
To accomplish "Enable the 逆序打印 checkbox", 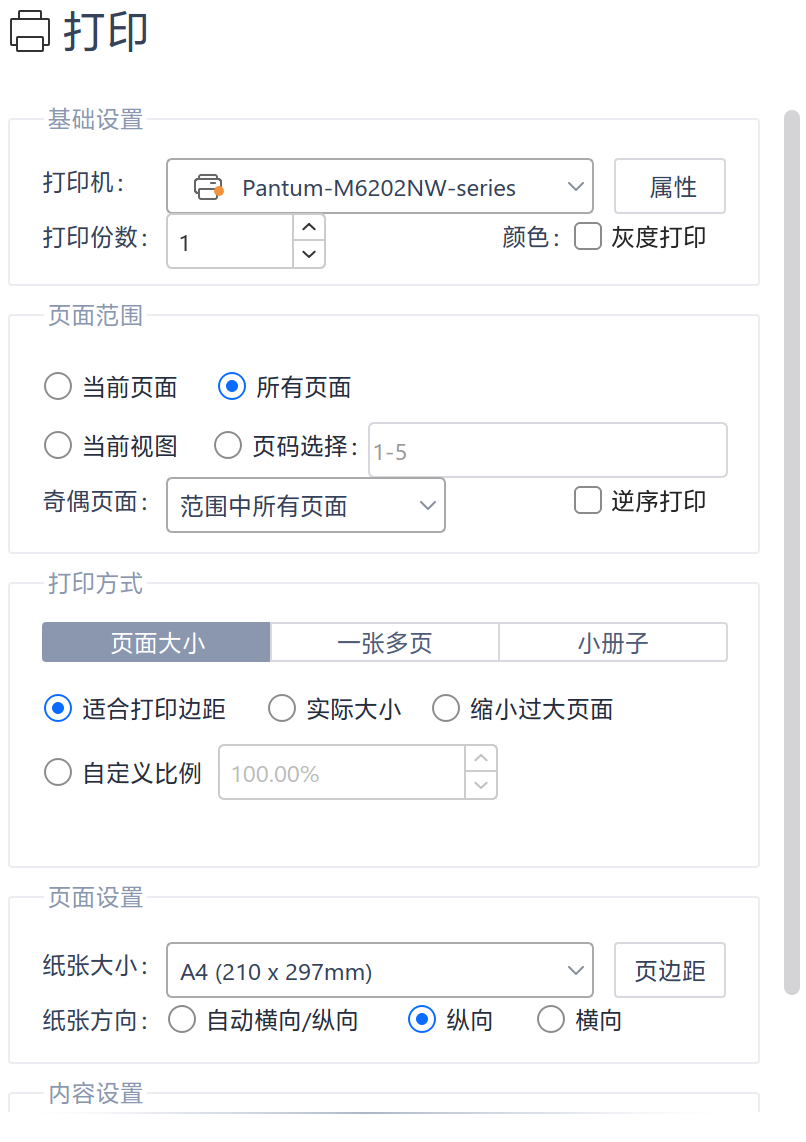I will point(588,500).
